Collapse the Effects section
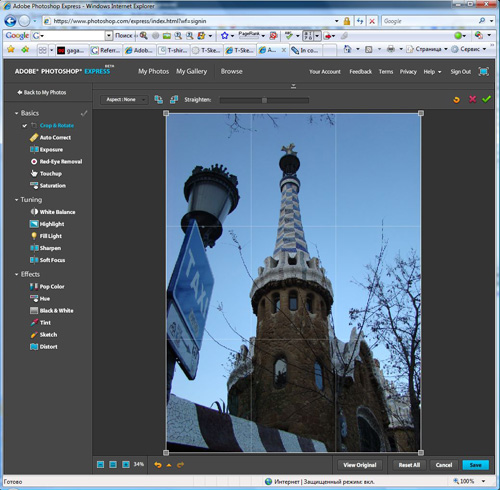 click(16, 274)
